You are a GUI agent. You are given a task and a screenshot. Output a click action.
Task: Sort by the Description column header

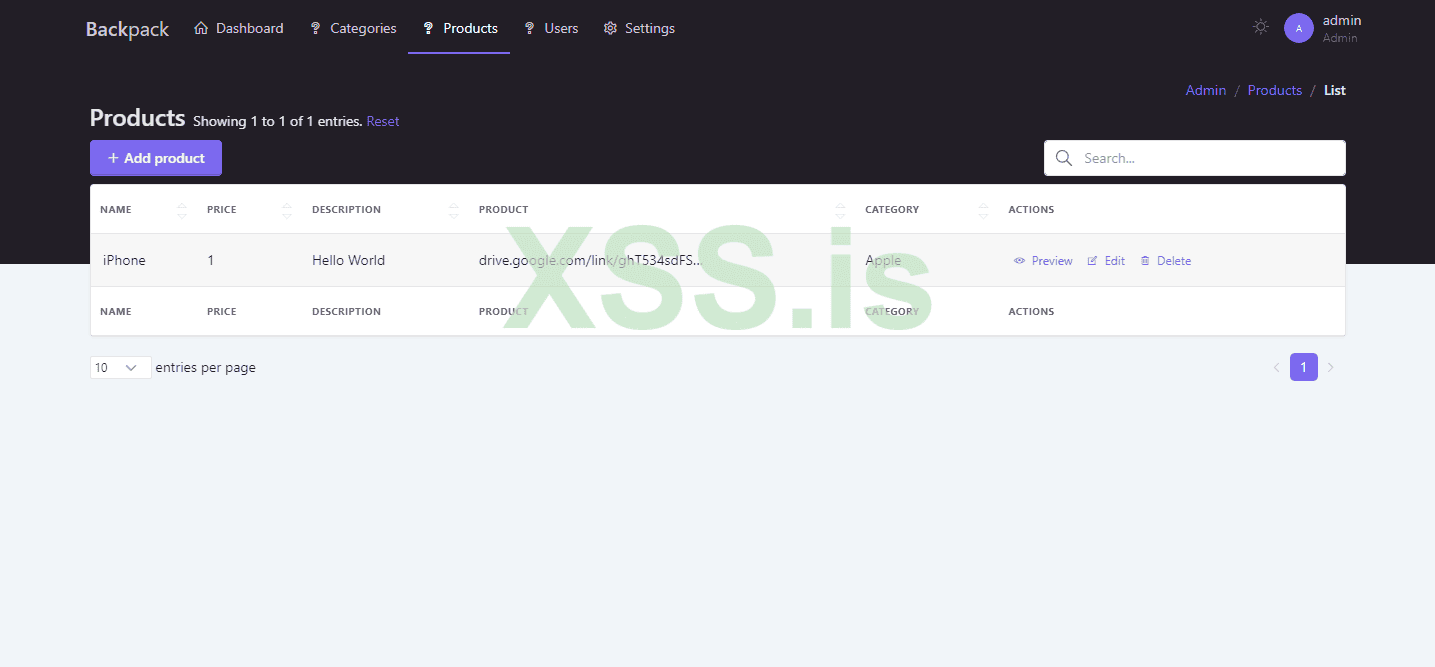(346, 210)
